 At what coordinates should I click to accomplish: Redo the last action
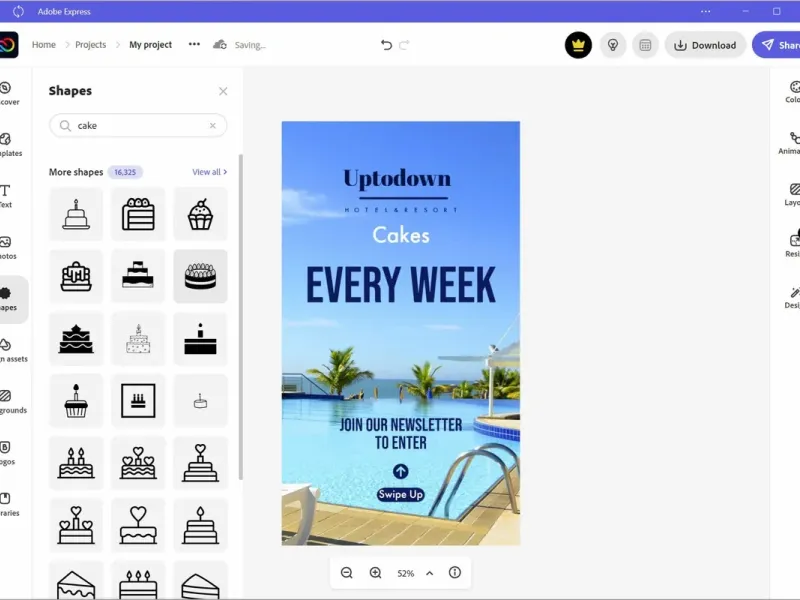pyautogui.click(x=404, y=45)
